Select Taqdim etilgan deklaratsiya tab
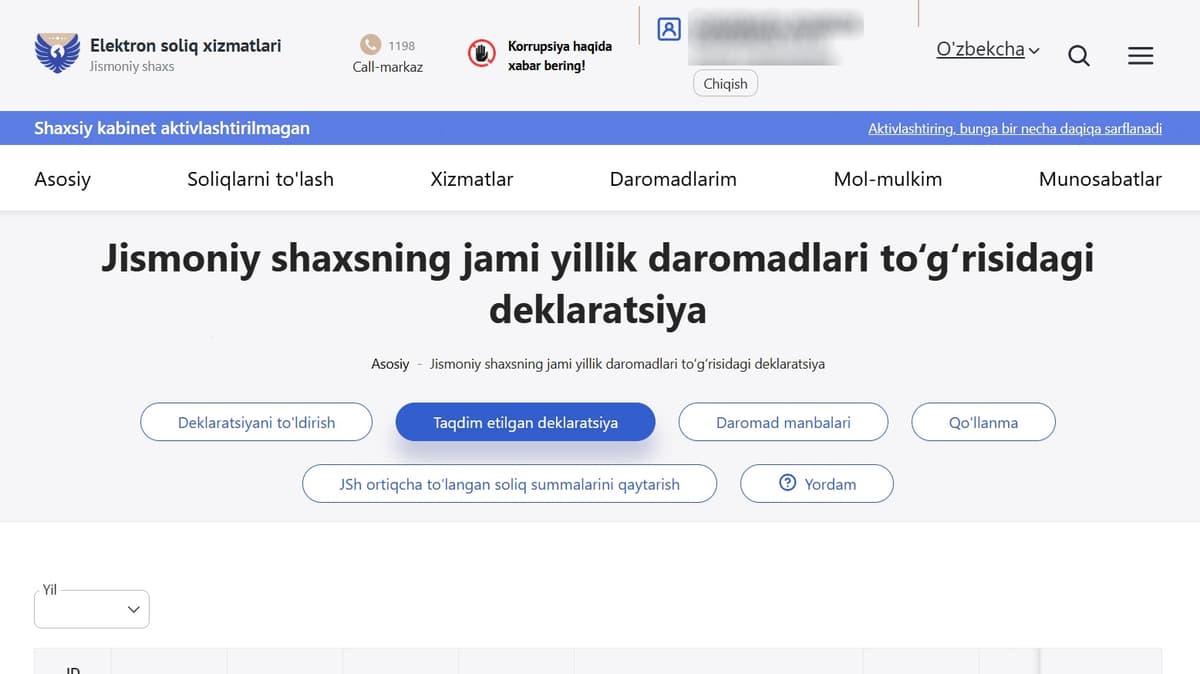The image size is (1200, 674). [x=526, y=422]
